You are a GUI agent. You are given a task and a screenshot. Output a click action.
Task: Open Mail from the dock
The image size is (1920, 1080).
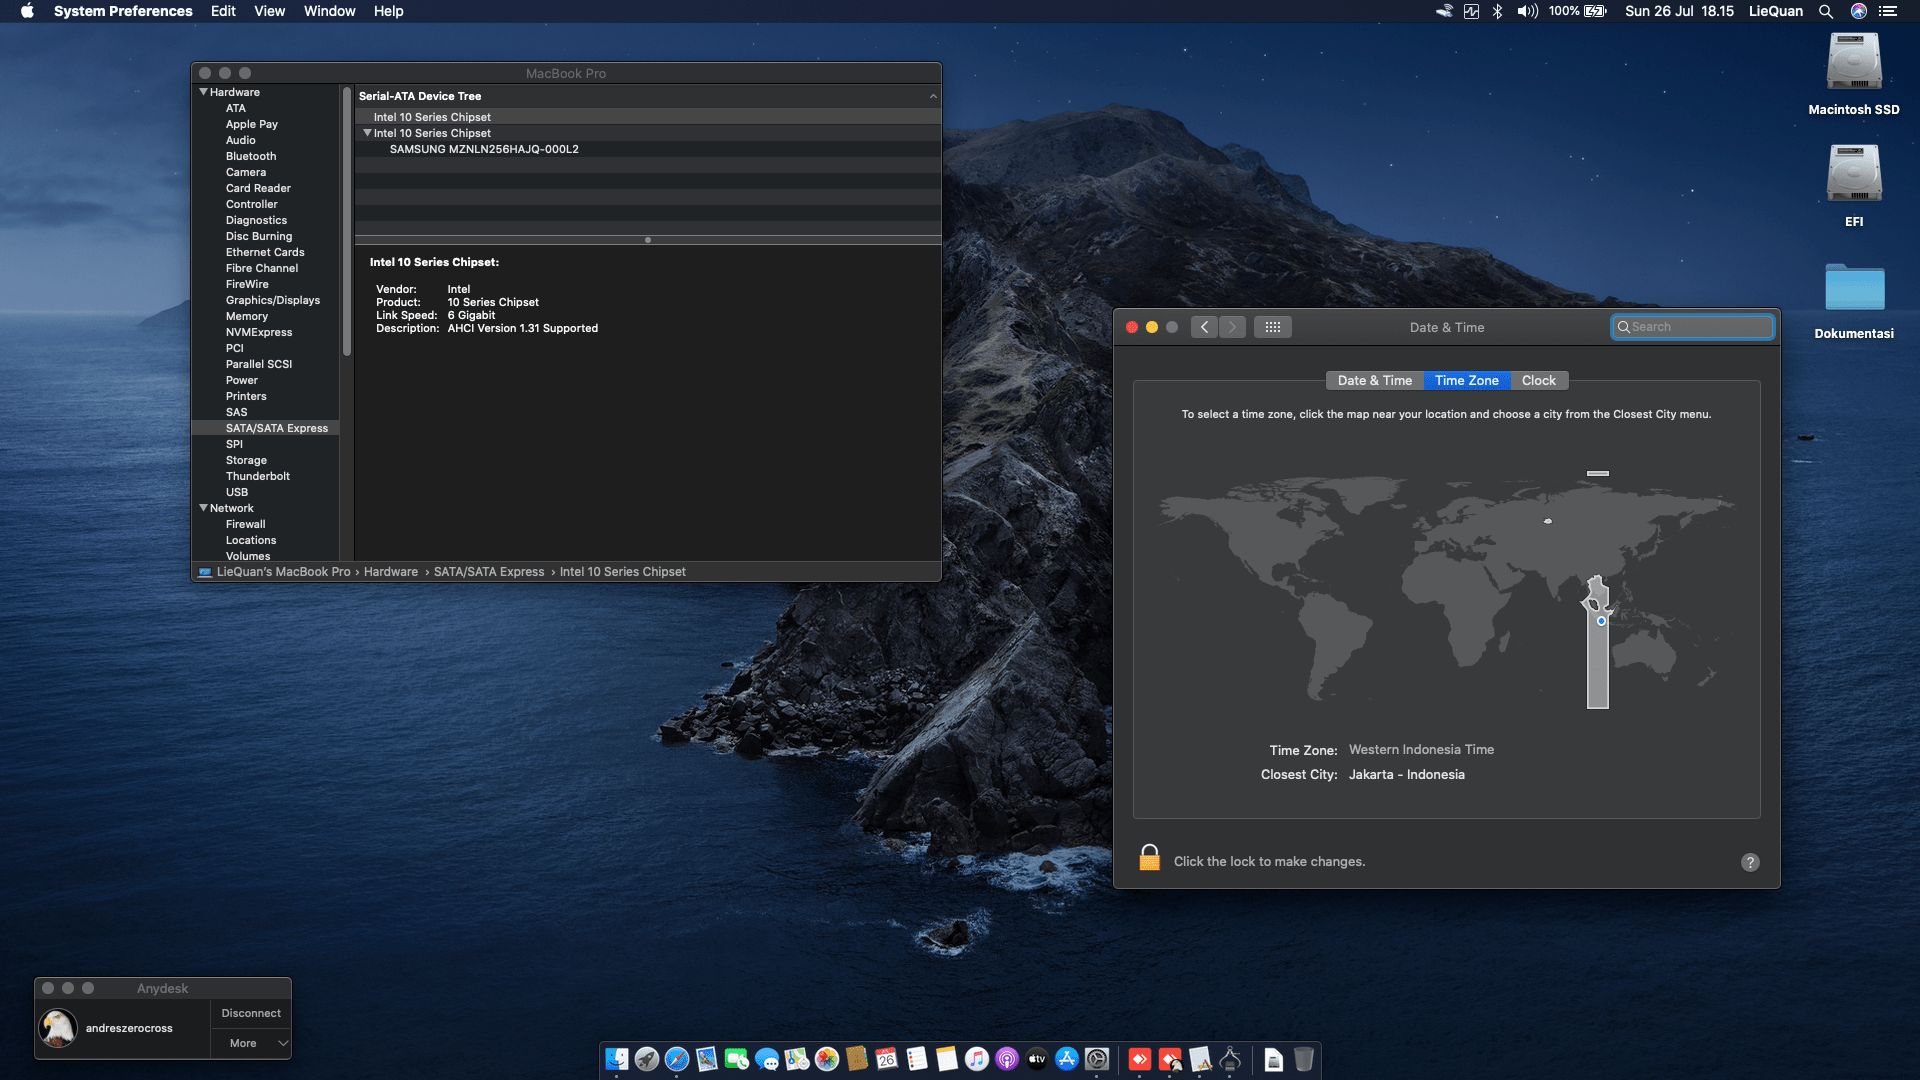click(x=707, y=1059)
